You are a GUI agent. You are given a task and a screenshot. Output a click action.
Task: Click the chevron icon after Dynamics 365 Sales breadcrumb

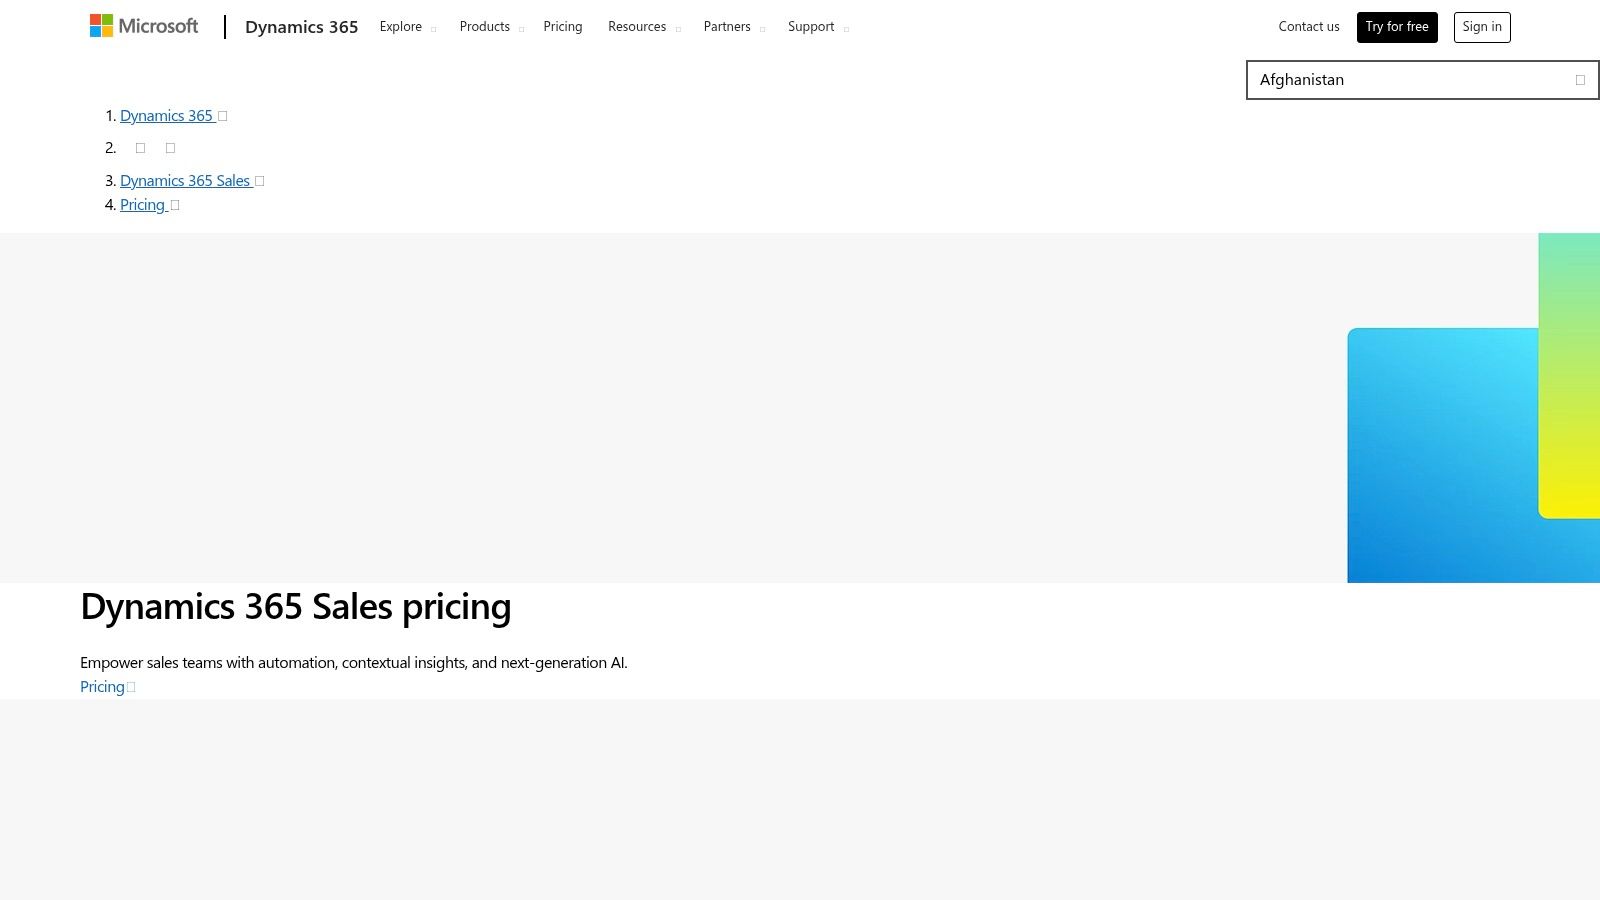click(259, 180)
